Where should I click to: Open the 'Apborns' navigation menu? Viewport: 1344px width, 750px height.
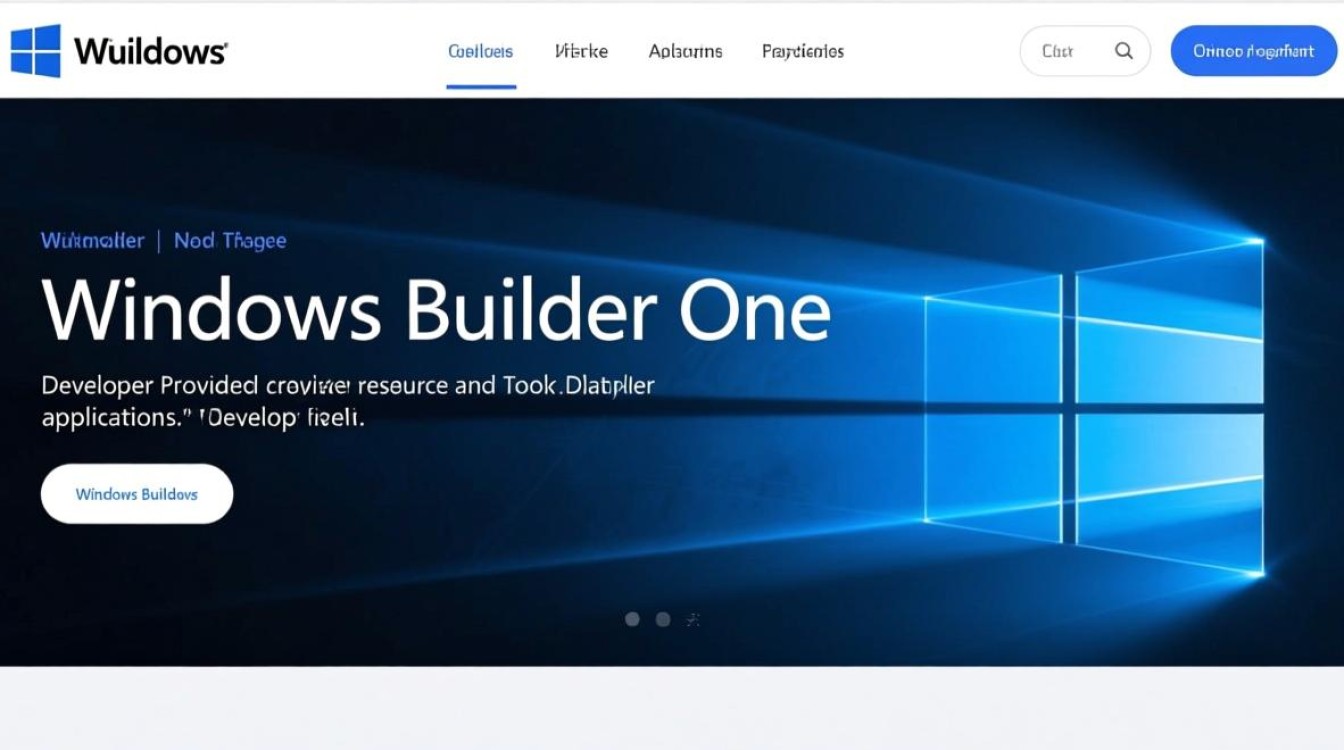[x=684, y=51]
